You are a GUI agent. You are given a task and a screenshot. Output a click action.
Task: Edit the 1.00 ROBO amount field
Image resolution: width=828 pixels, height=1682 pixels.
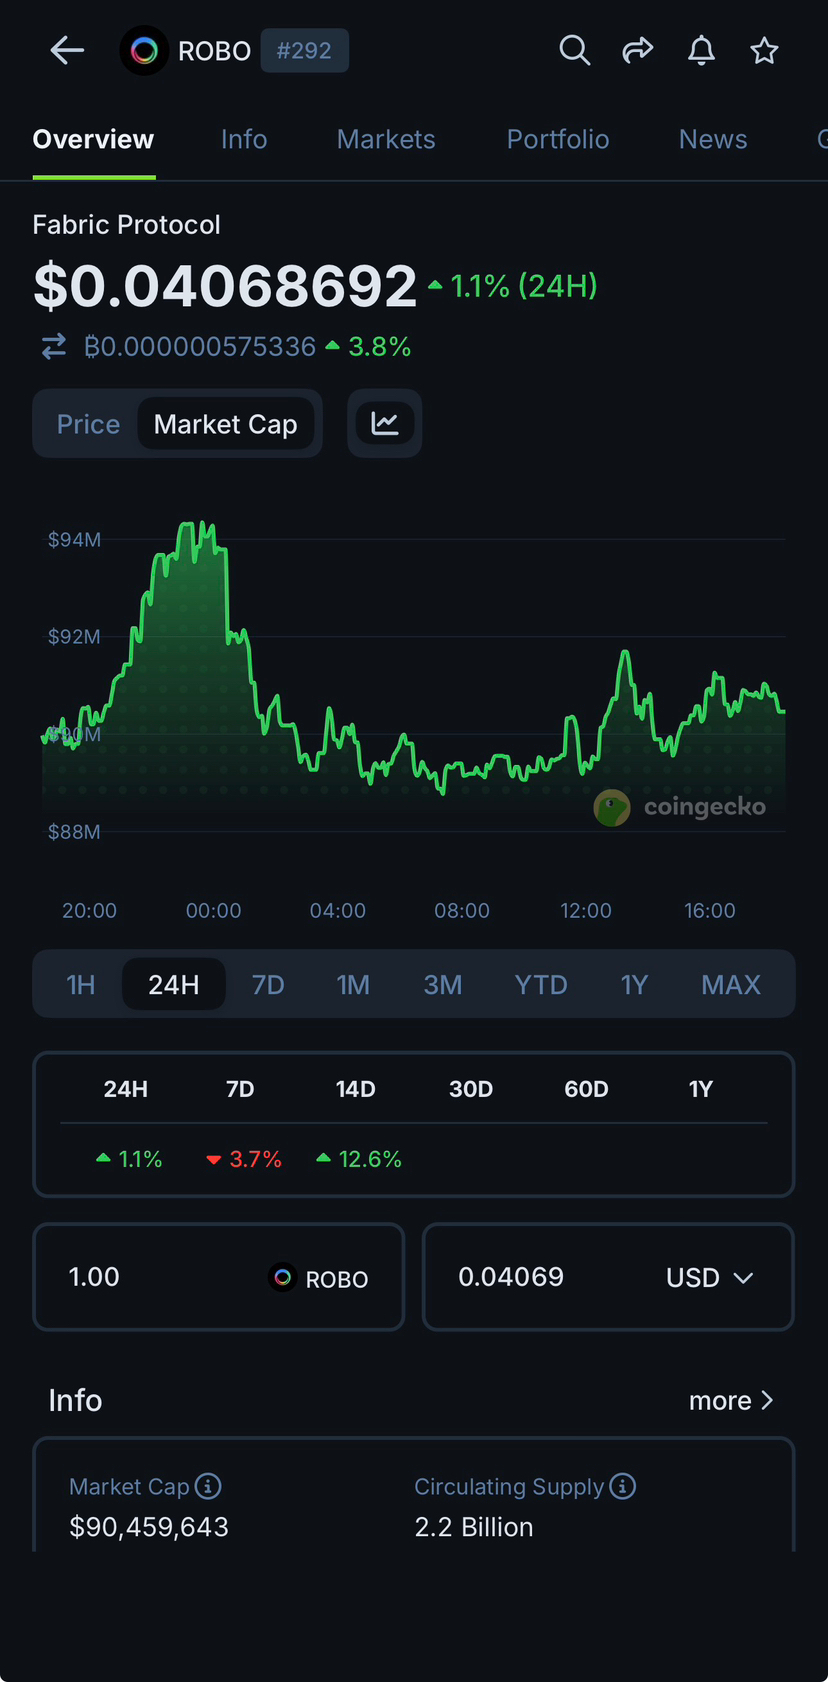click(x=219, y=1277)
